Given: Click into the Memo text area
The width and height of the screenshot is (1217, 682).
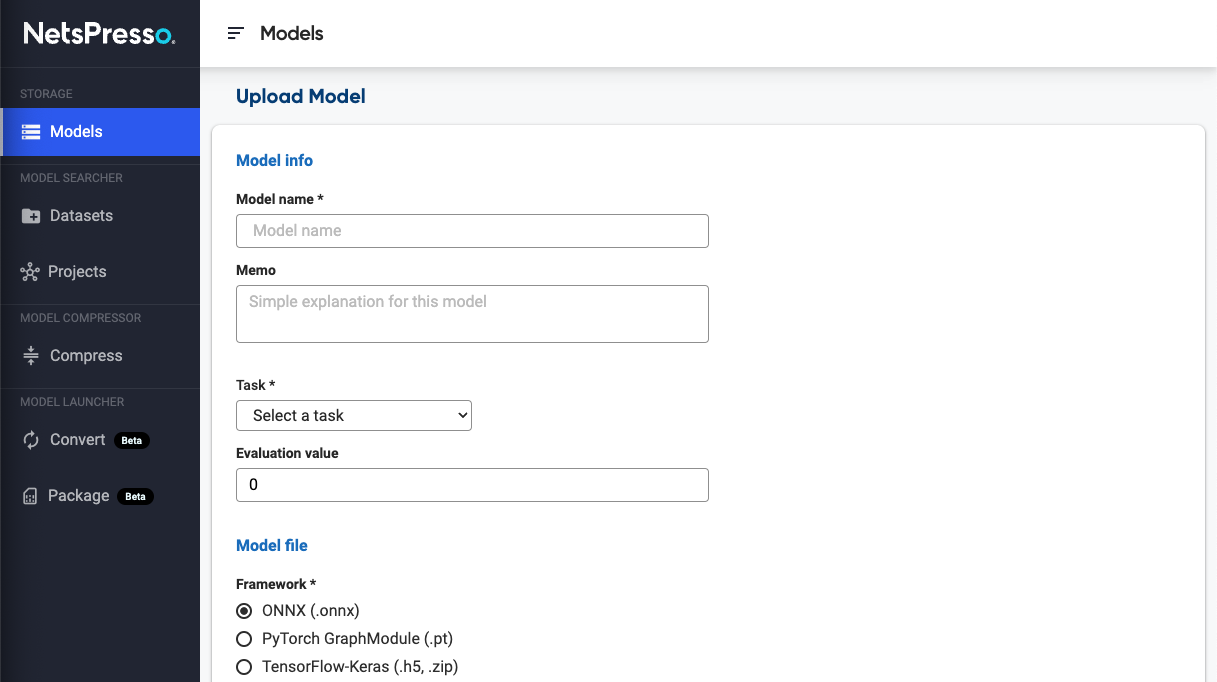Looking at the screenshot, I should (472, 314).
